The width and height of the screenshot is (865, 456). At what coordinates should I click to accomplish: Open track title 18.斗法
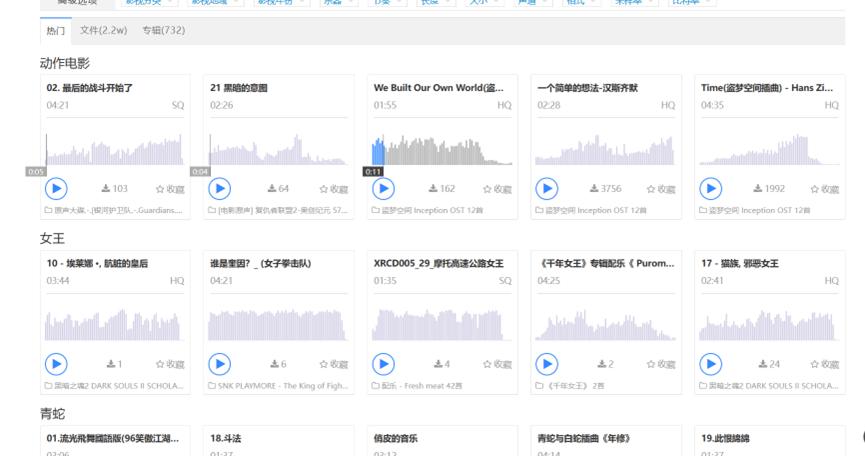[x=226, y=438]
